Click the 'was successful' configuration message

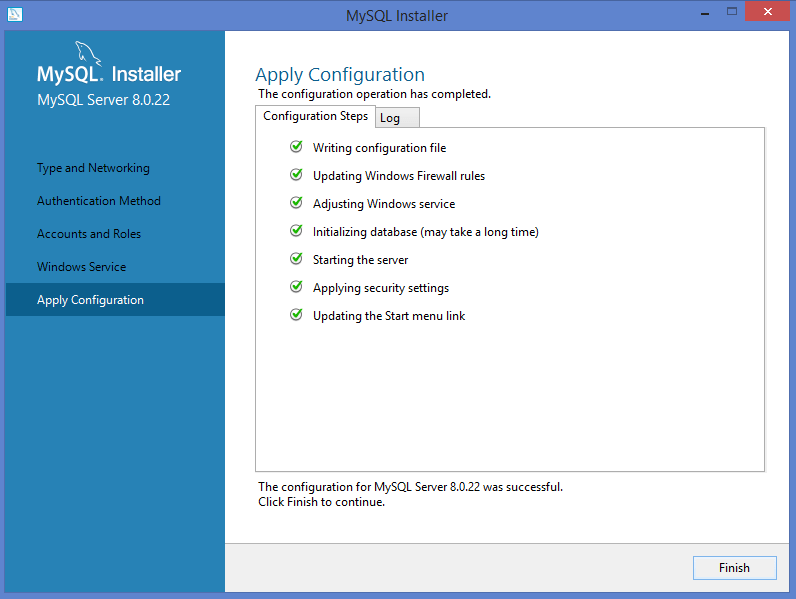click(x=410, y=487)
